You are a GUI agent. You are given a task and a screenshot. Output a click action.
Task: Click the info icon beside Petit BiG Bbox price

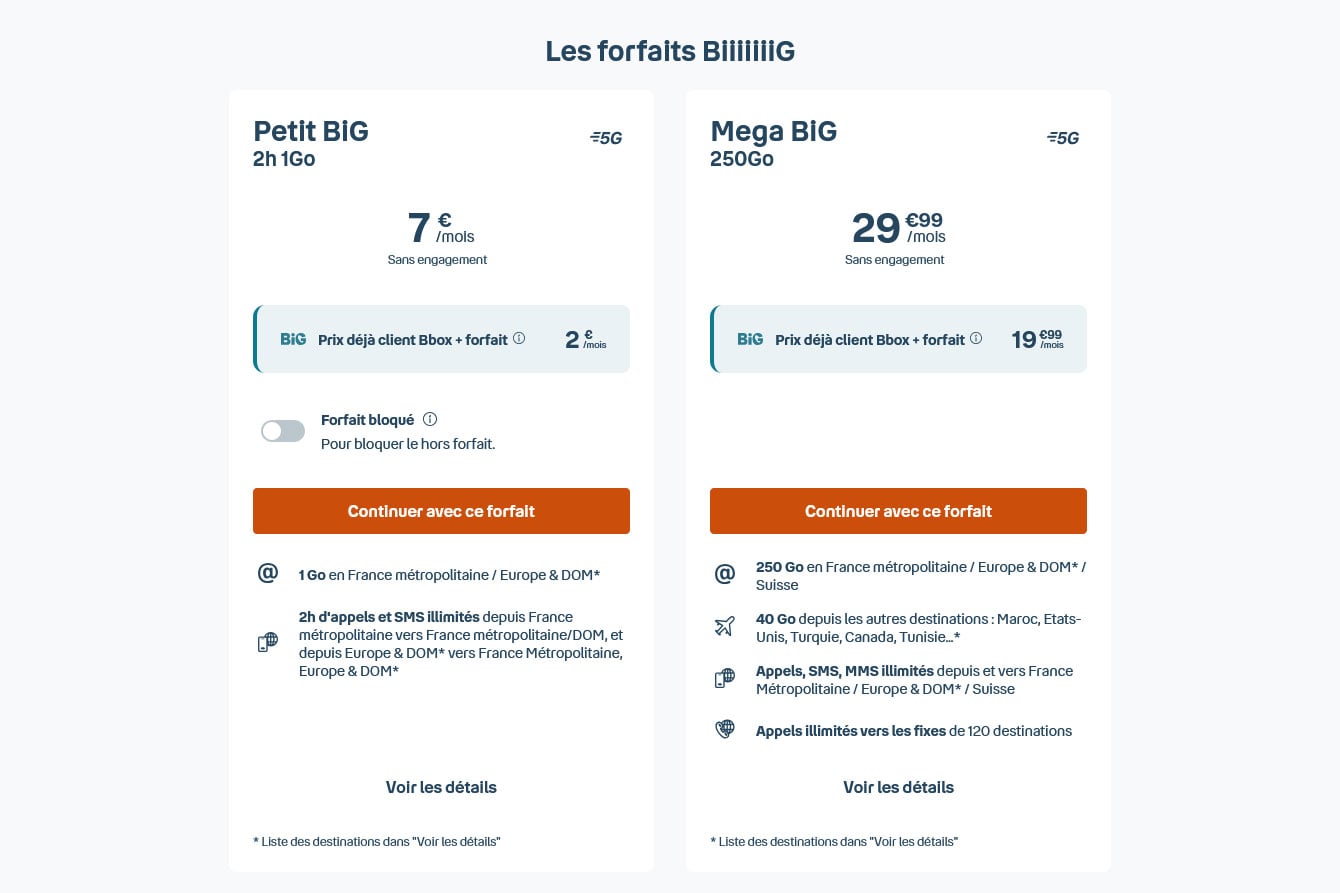pos(519,338)
